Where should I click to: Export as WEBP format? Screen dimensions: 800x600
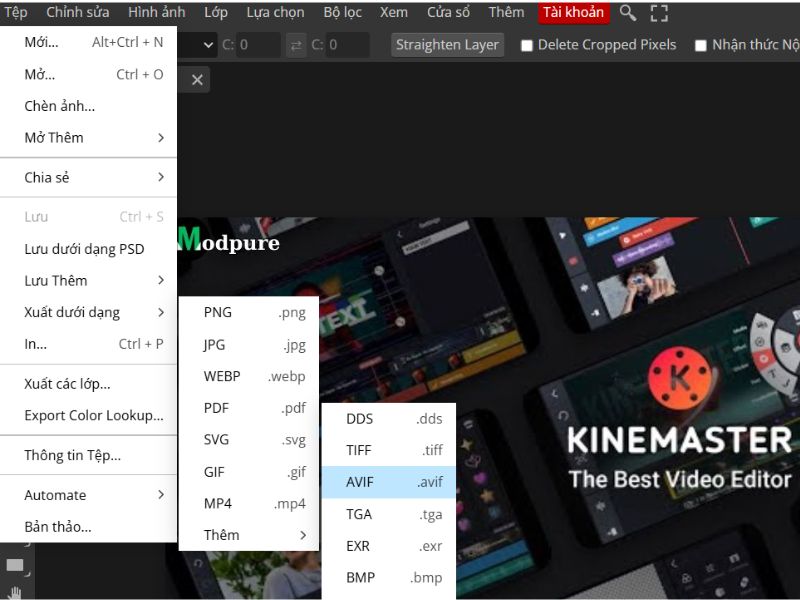(249, 377)
